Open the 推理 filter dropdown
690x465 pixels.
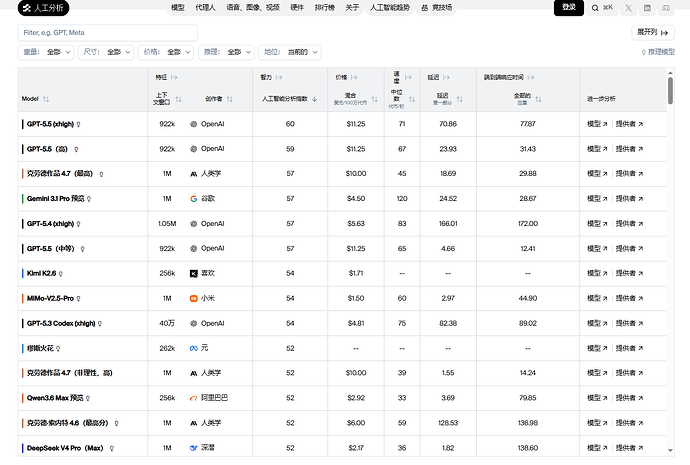point(226,52)
